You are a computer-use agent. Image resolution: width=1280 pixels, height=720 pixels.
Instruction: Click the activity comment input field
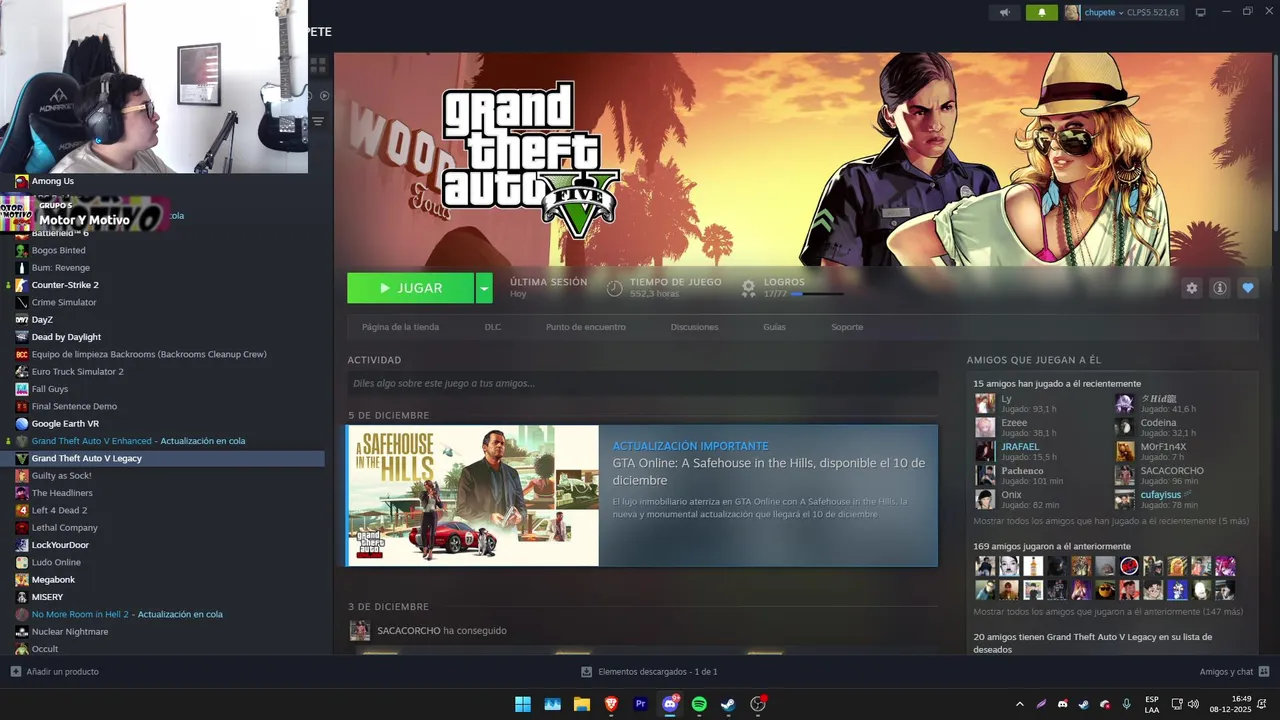642,383
